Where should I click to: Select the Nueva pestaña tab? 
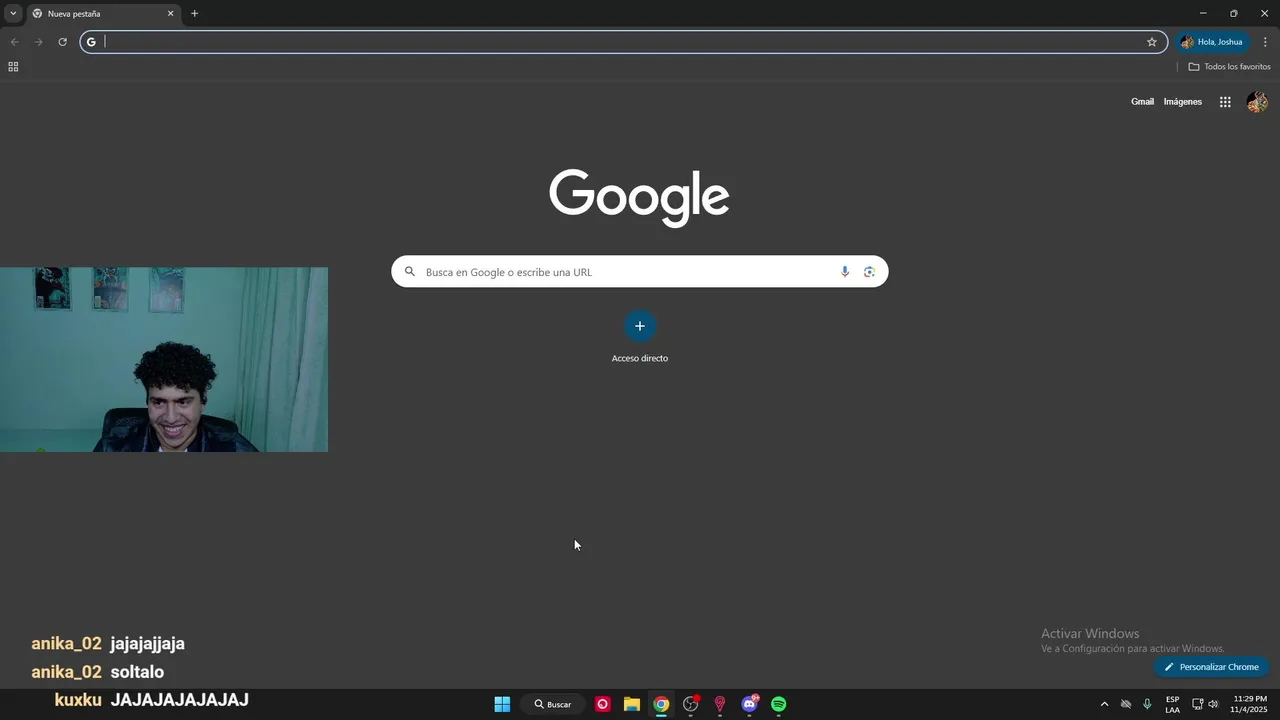(x=103, y=14)
